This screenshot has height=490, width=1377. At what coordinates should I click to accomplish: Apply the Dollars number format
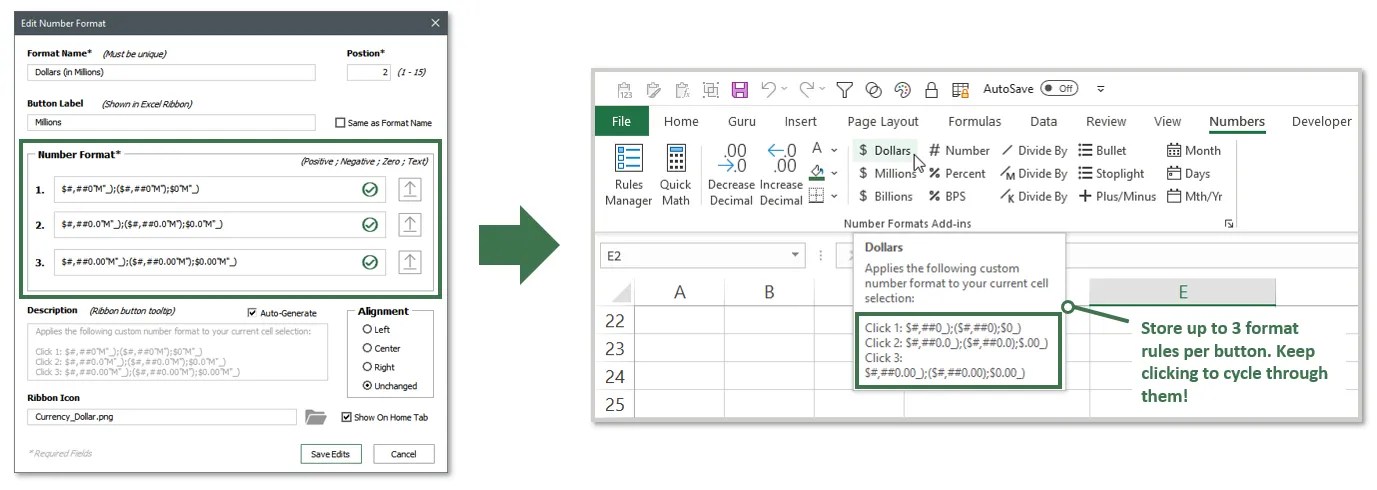(x=884, y=150)
